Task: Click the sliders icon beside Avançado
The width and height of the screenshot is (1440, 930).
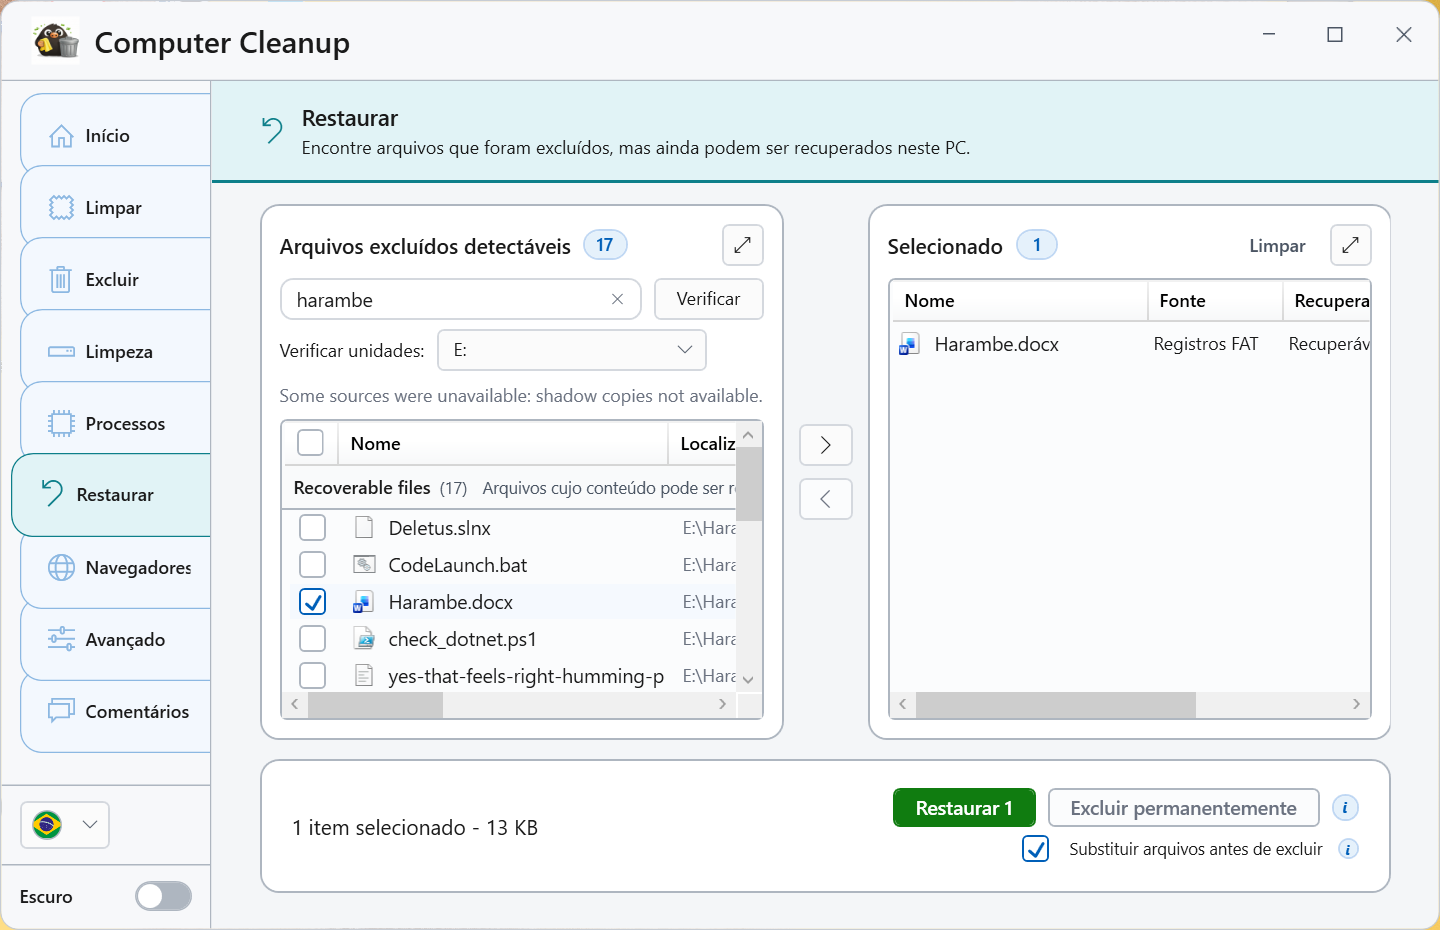Action: (x=61, y=639)
